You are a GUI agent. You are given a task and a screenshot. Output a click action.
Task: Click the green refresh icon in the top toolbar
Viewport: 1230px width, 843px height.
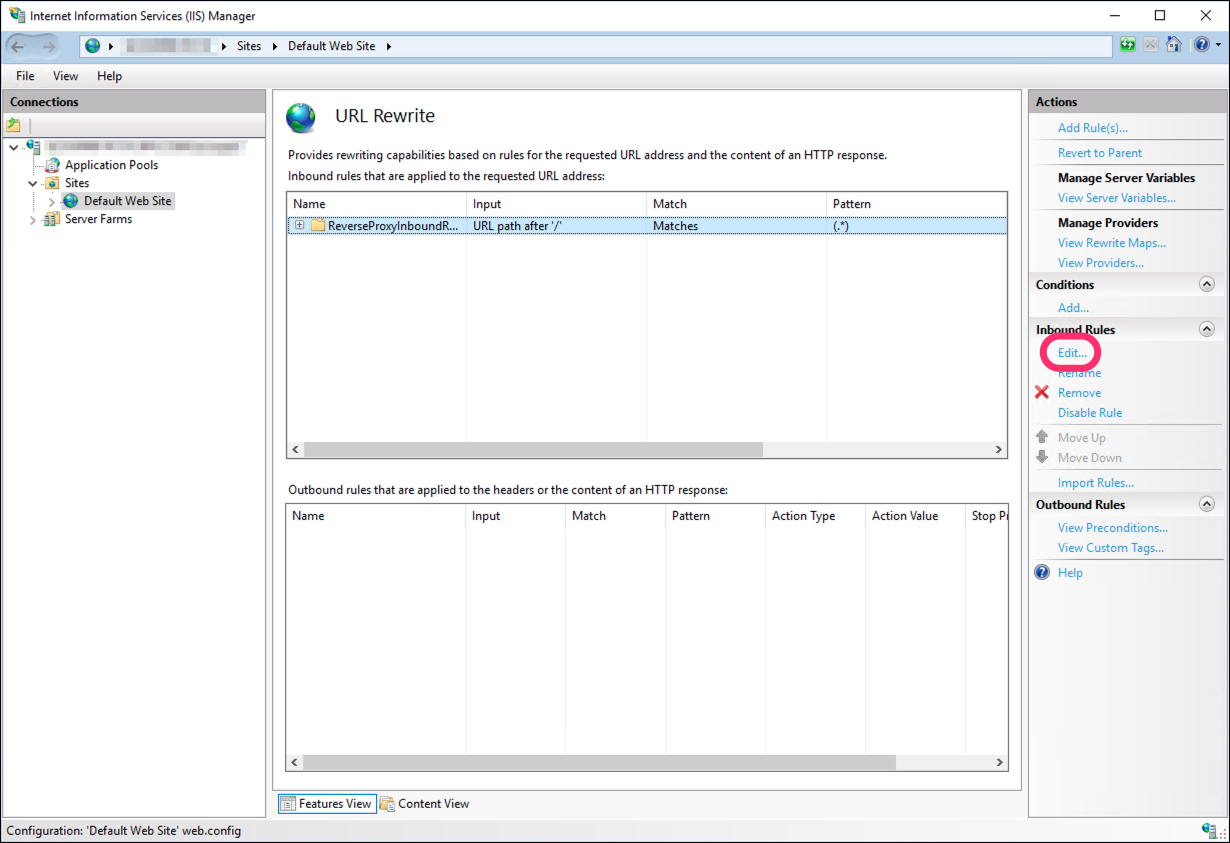point(1128,45)
